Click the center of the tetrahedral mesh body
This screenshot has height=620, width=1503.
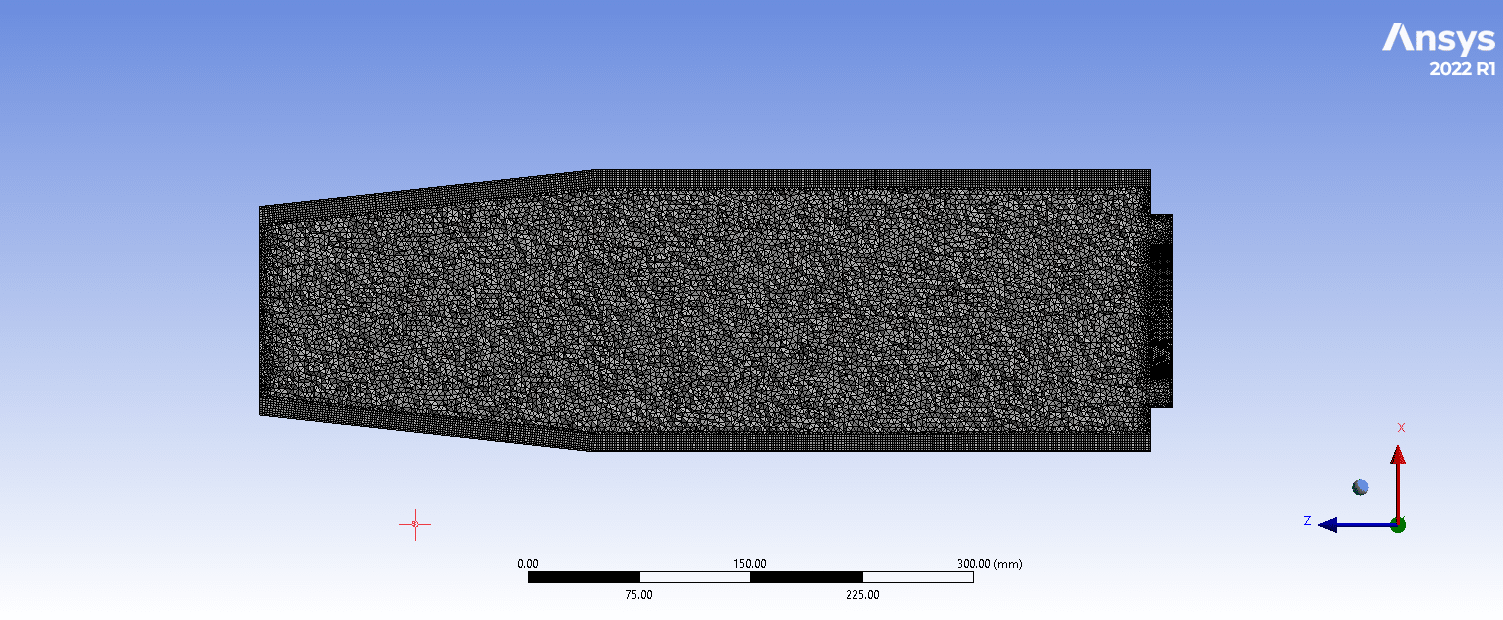point(705,310)
